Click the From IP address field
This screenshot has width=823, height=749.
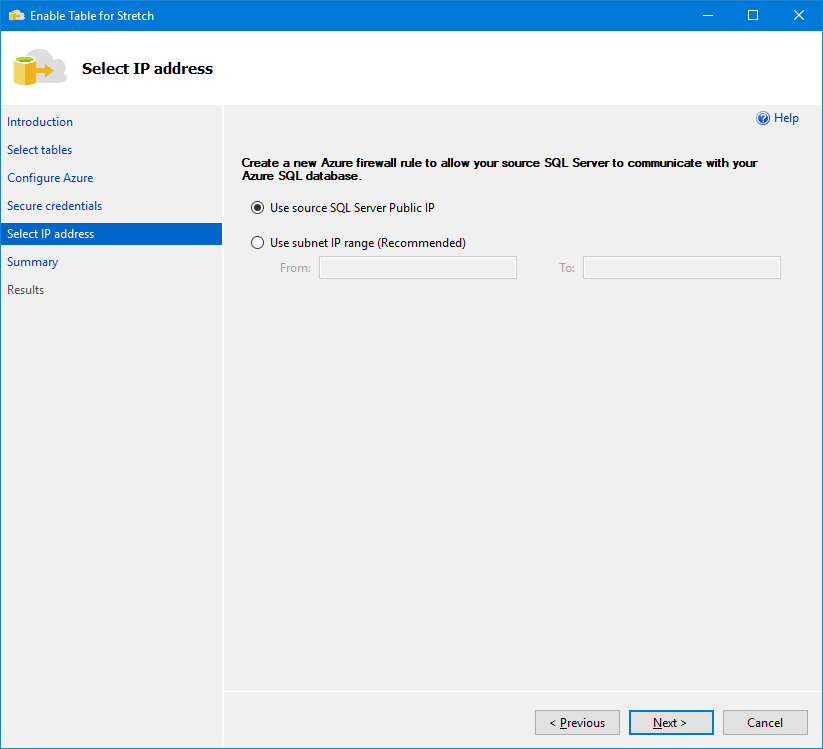[418, 268]
